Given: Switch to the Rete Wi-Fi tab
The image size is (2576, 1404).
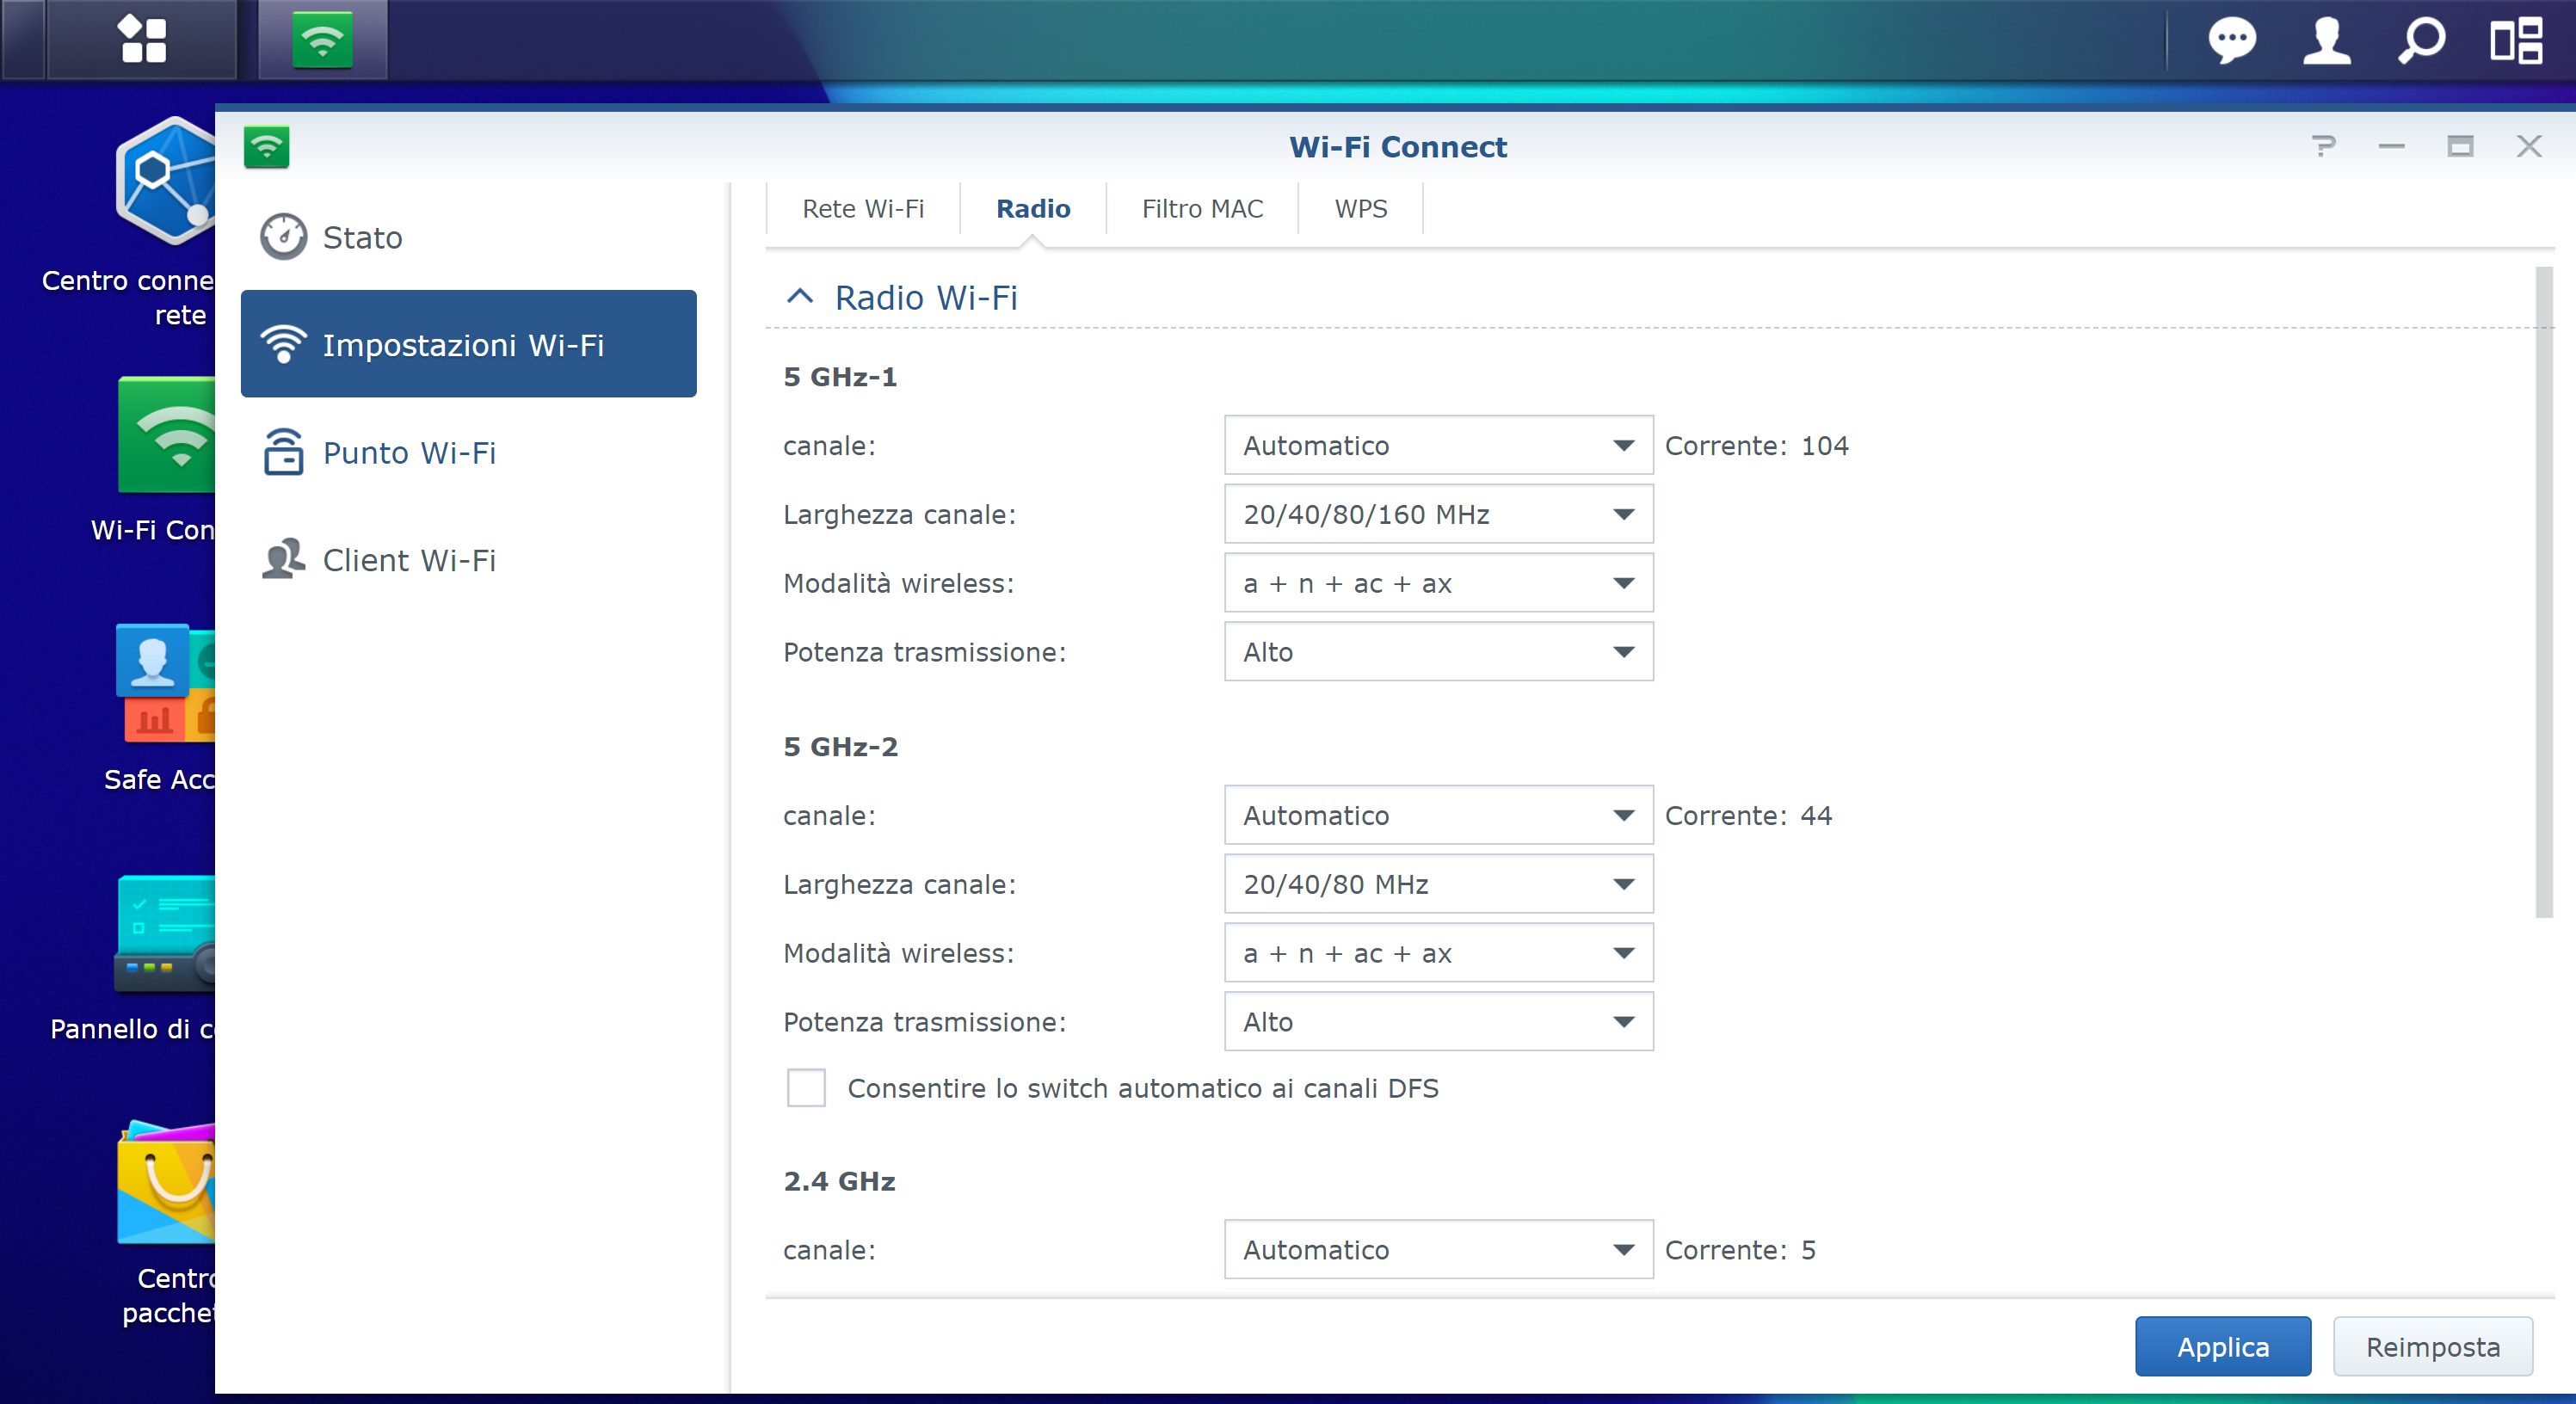Looking at the screenshot, I should 863,209.
